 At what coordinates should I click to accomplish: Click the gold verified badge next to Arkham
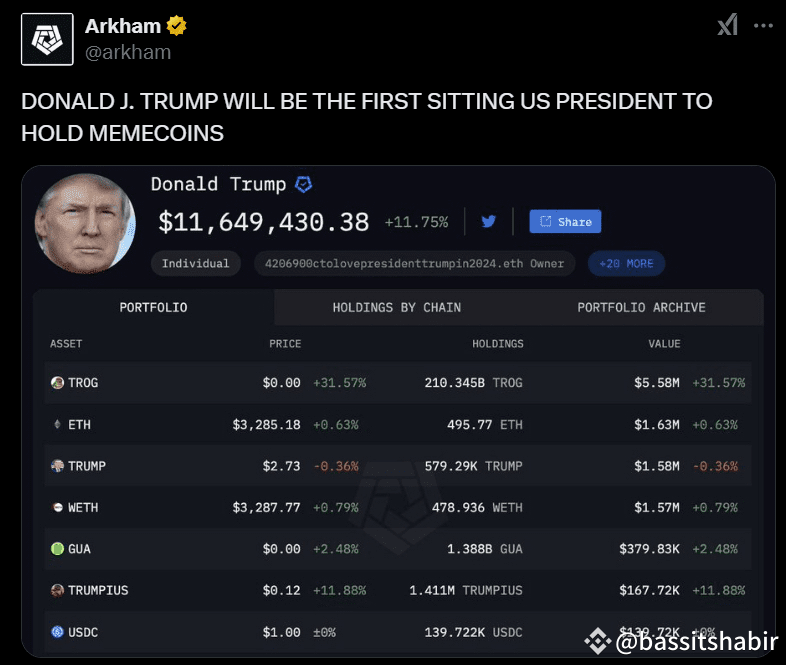(176, 26)
